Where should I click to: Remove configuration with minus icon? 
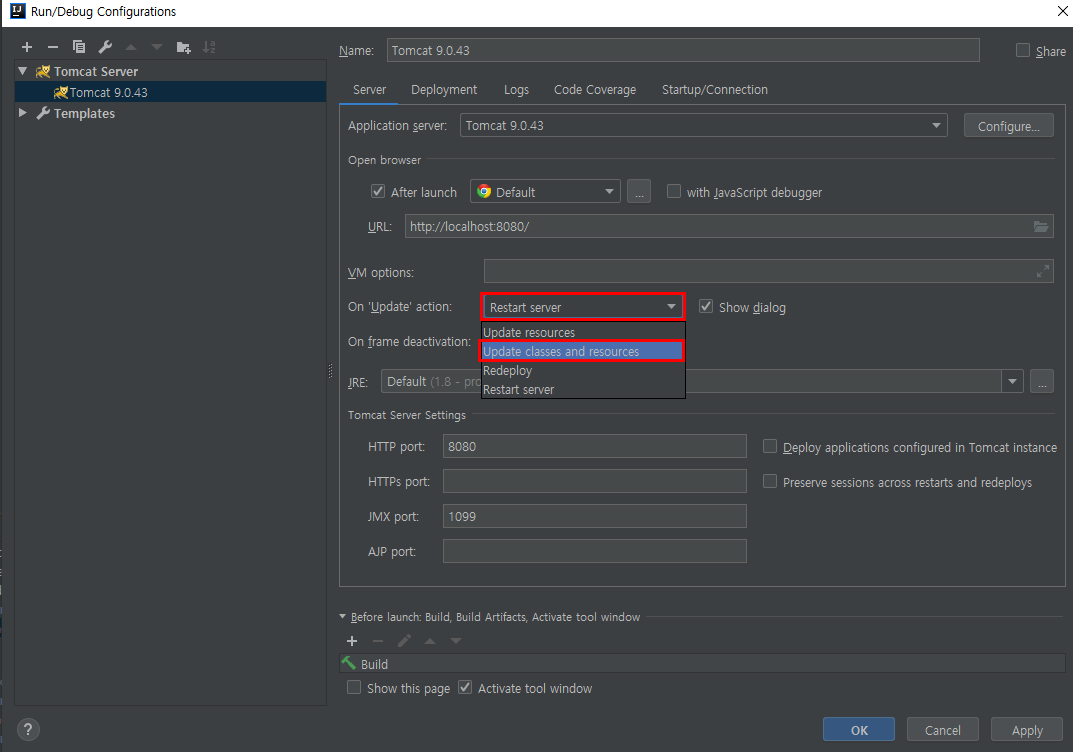53,47
